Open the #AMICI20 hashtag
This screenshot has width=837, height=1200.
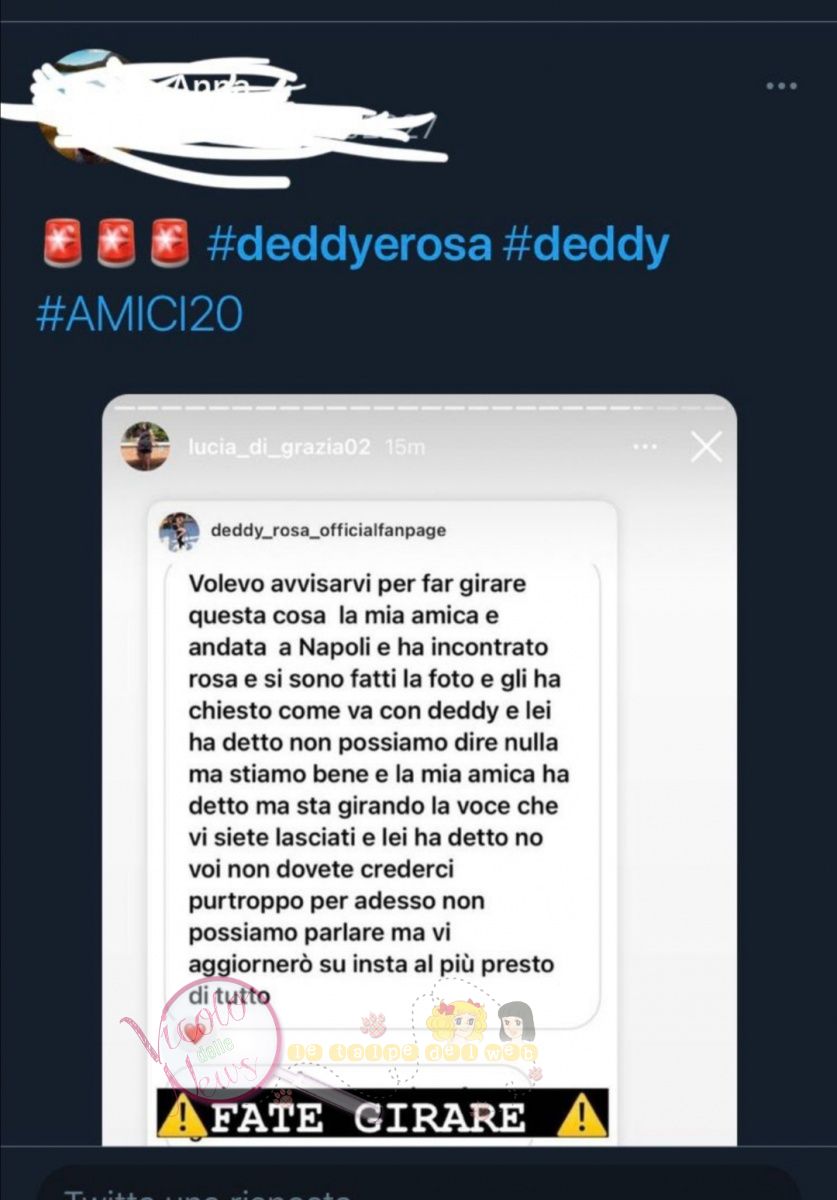click(139, 314)
